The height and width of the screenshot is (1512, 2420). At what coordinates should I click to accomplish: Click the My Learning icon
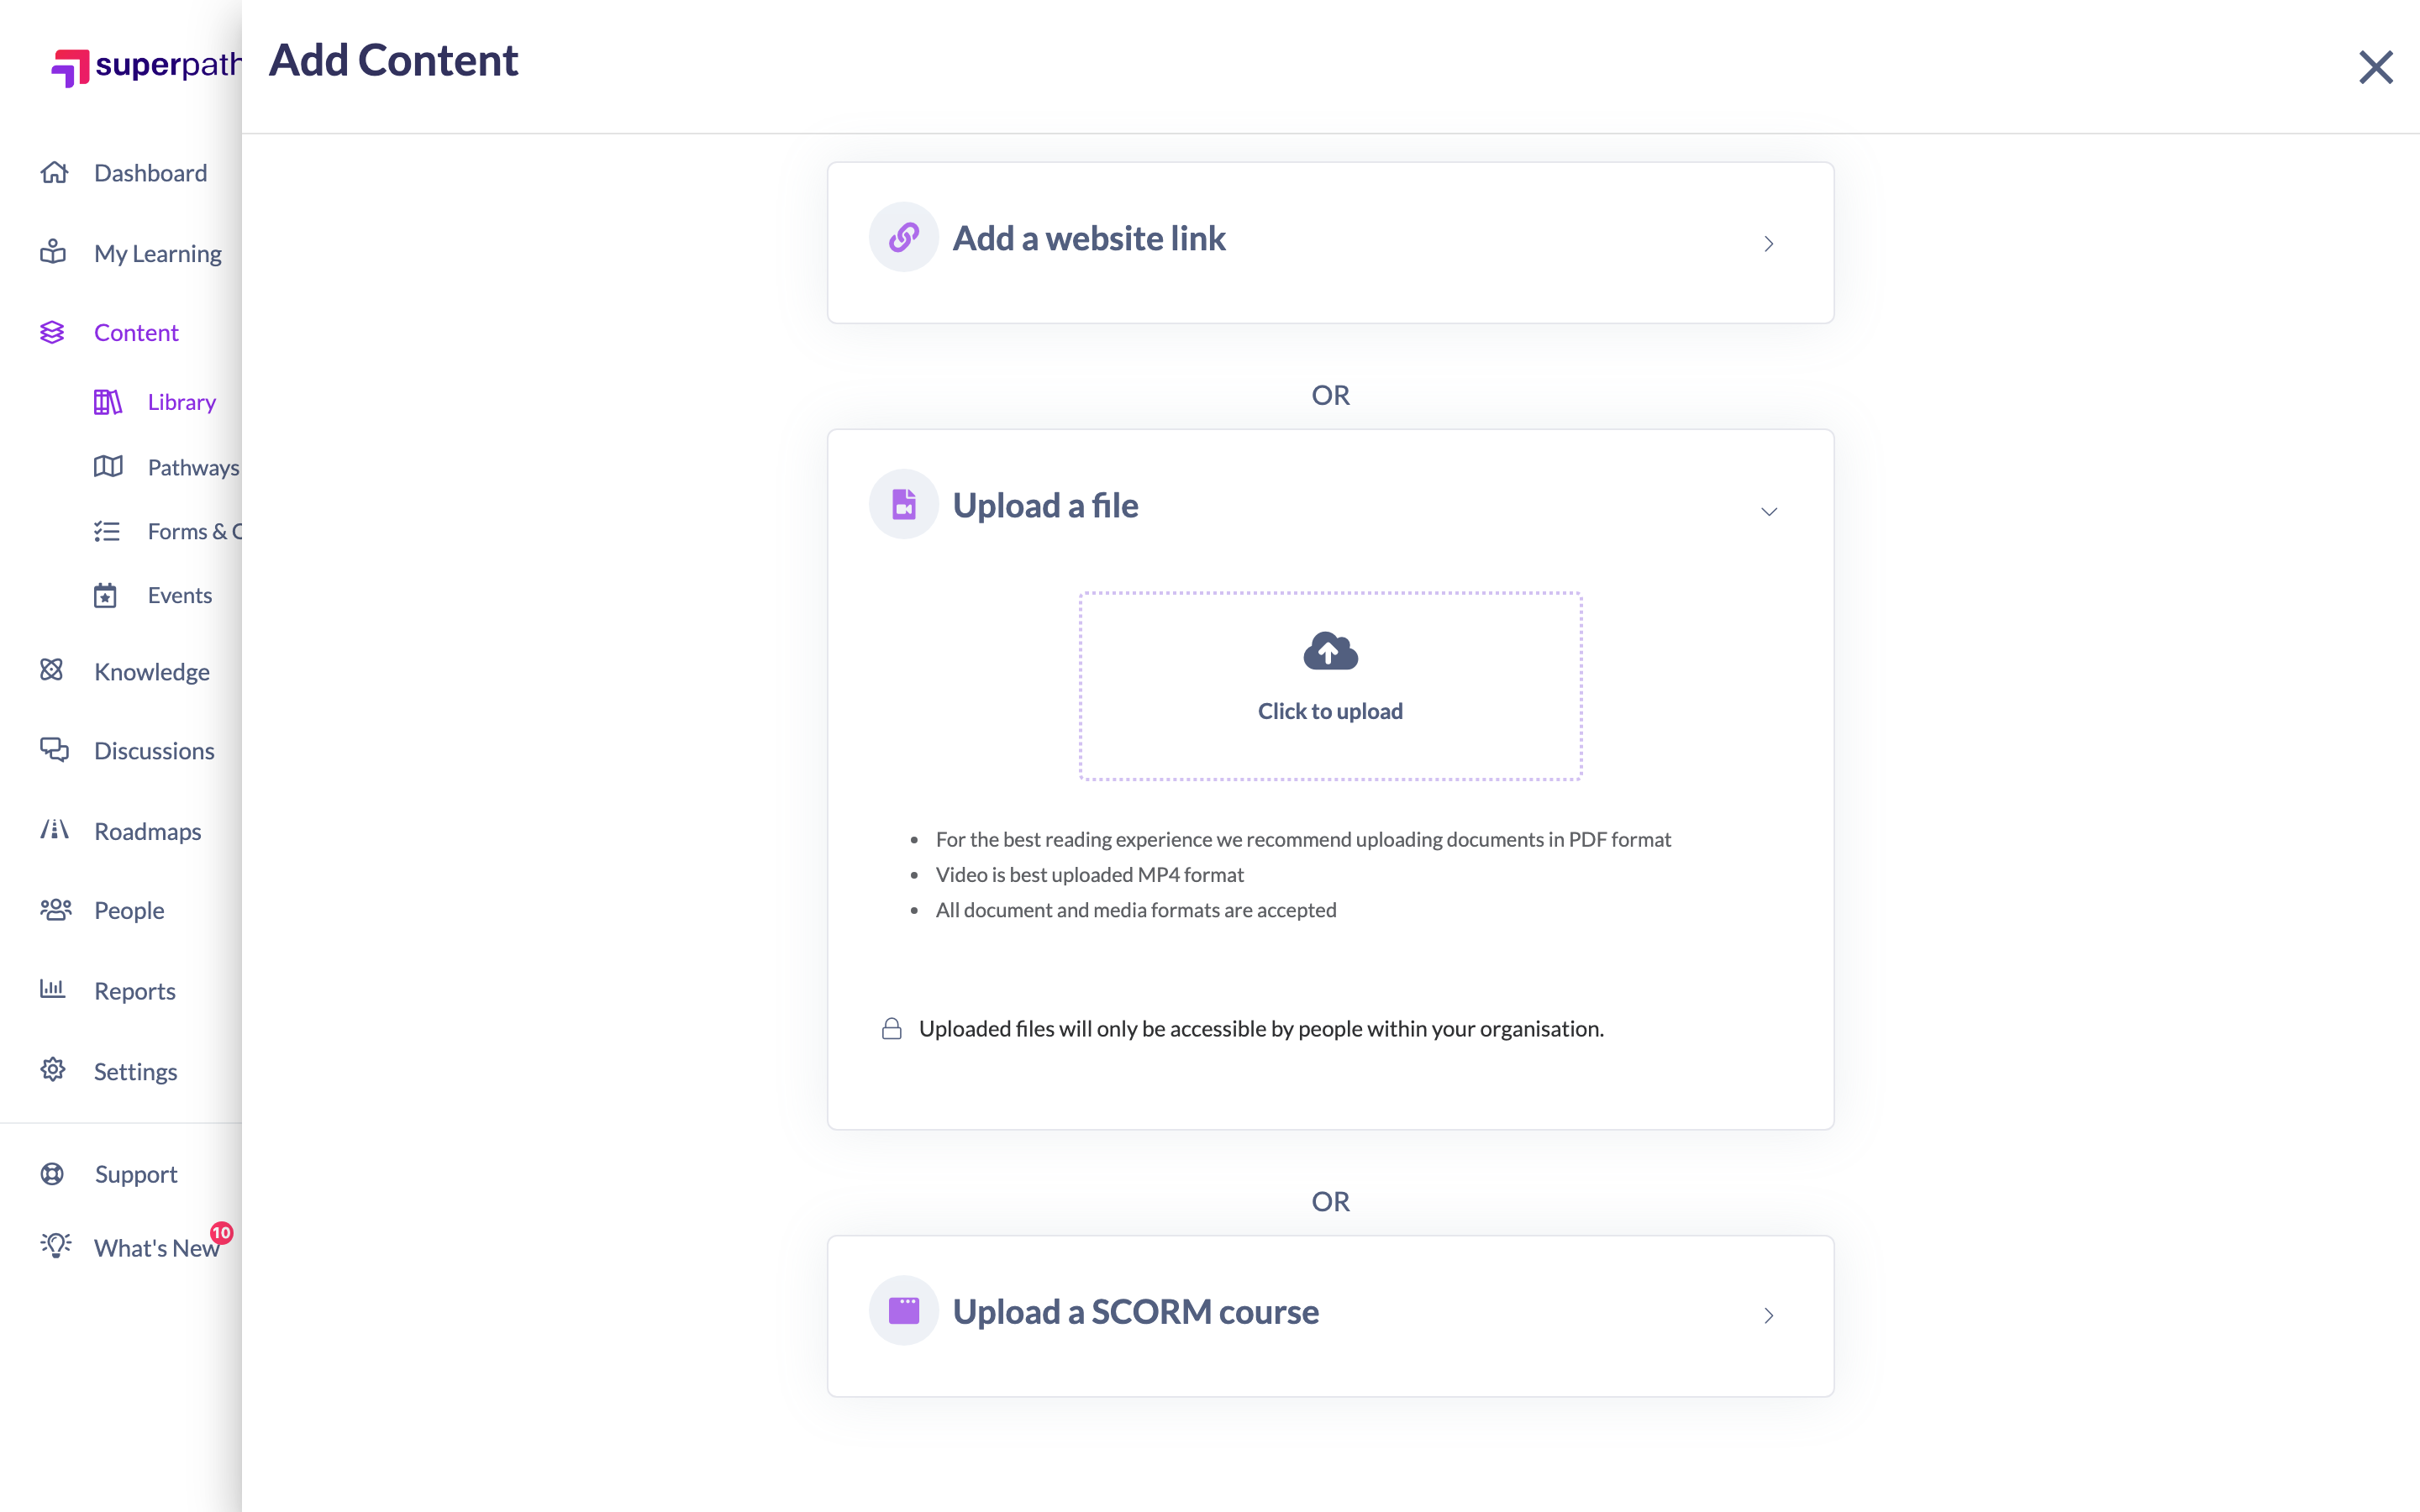pyautogui.click(x=53, y=252)
